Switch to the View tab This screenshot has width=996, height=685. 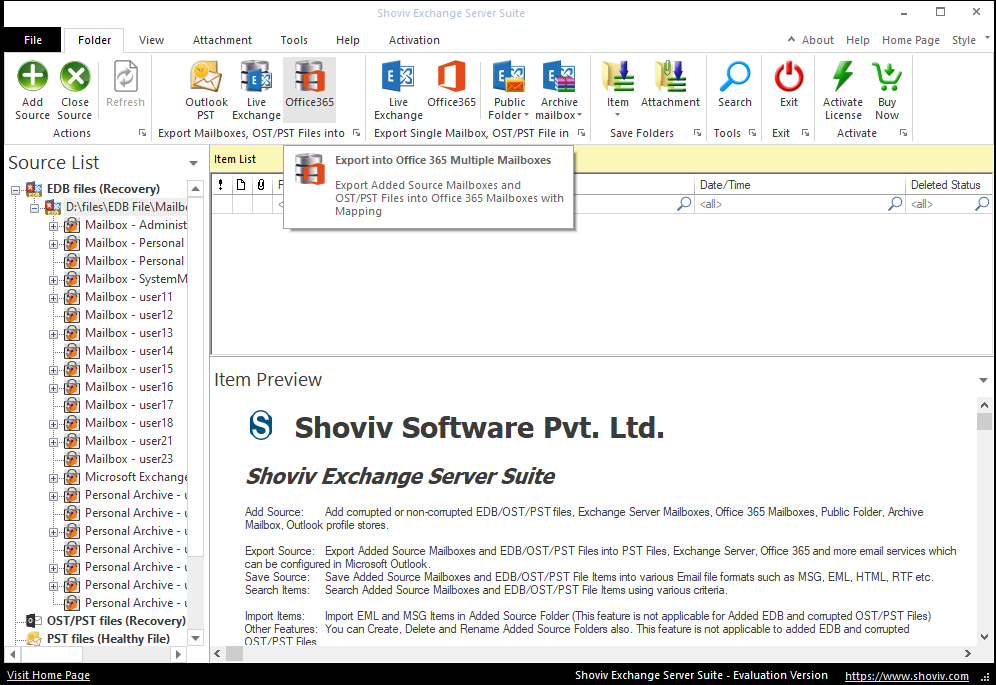pyautogui.click(x=151, y=40)
